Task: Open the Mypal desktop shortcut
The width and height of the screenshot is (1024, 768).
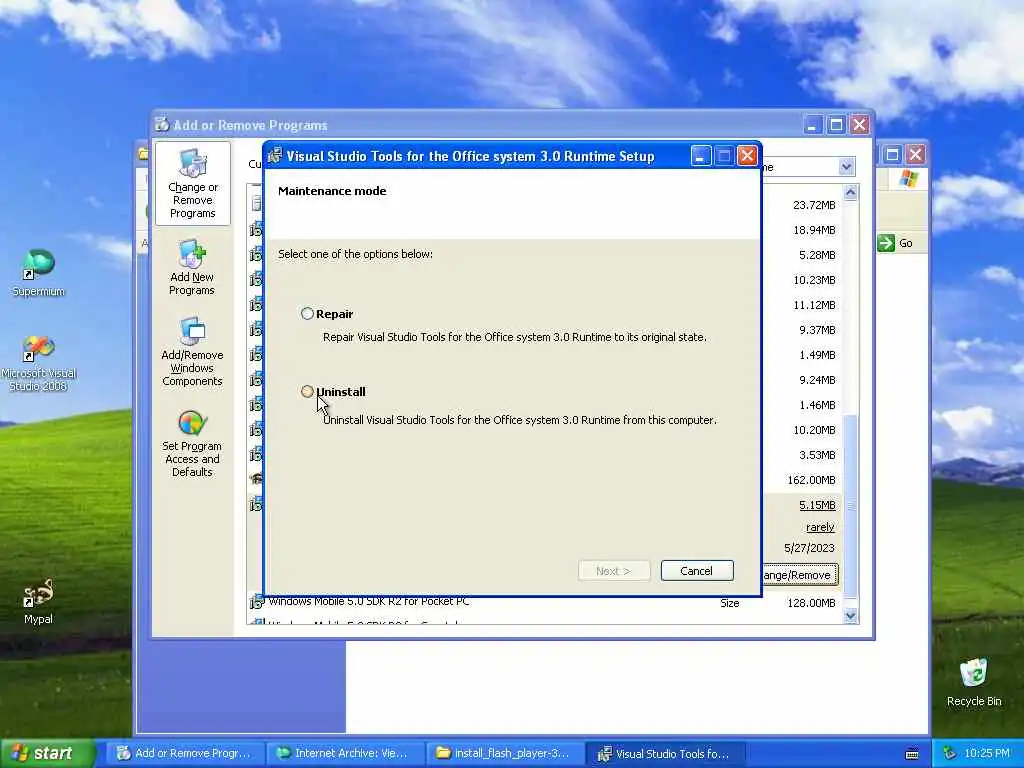Action: [x=38, y=601]
